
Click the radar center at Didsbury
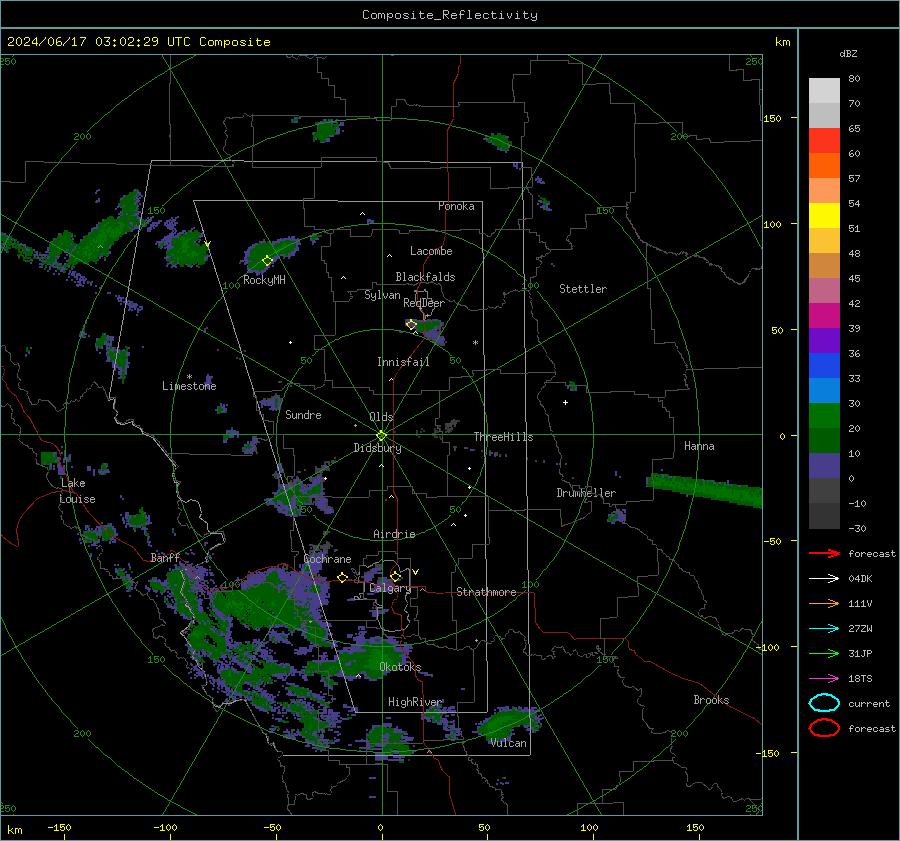(382, 435)
